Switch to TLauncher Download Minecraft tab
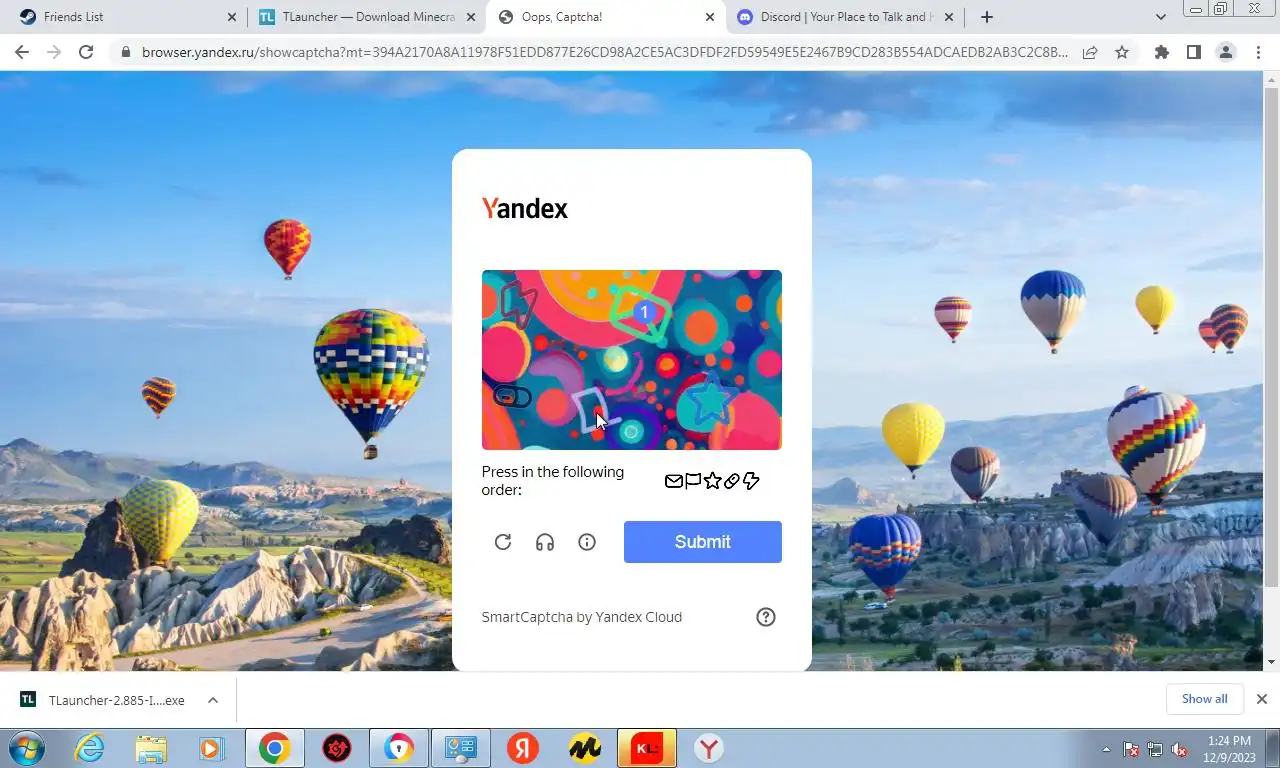Screen dimensions: 1280x768 click(x=368, y=17)
